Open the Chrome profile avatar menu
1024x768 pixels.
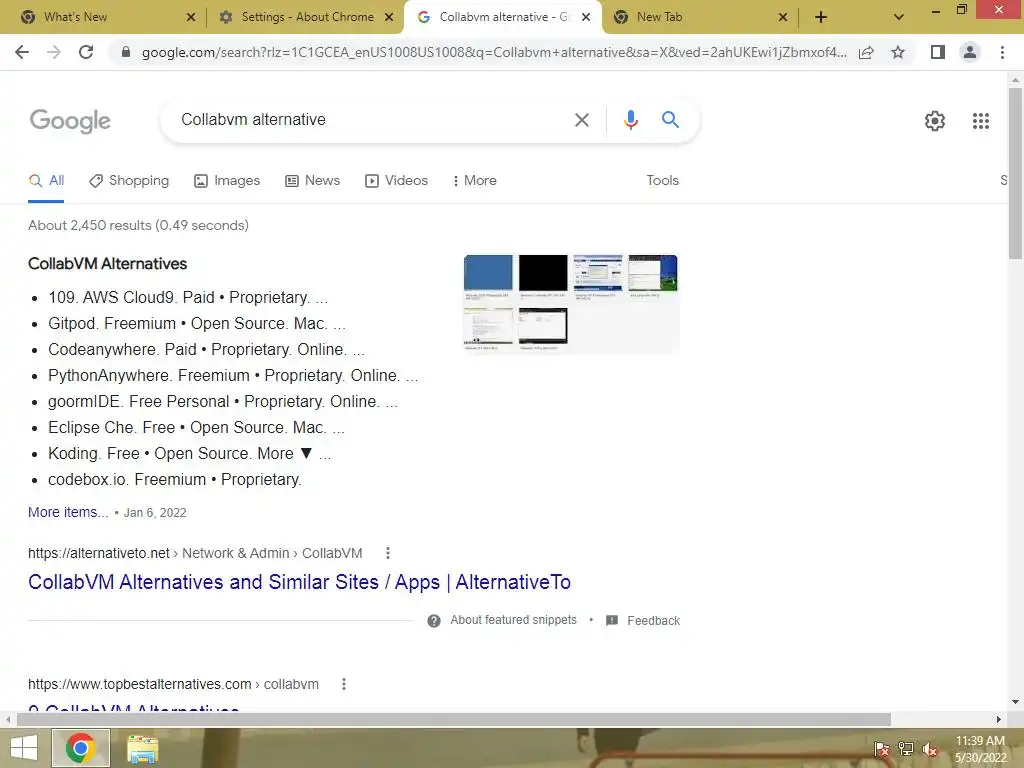pyautogui.click(x=970, y=52)
